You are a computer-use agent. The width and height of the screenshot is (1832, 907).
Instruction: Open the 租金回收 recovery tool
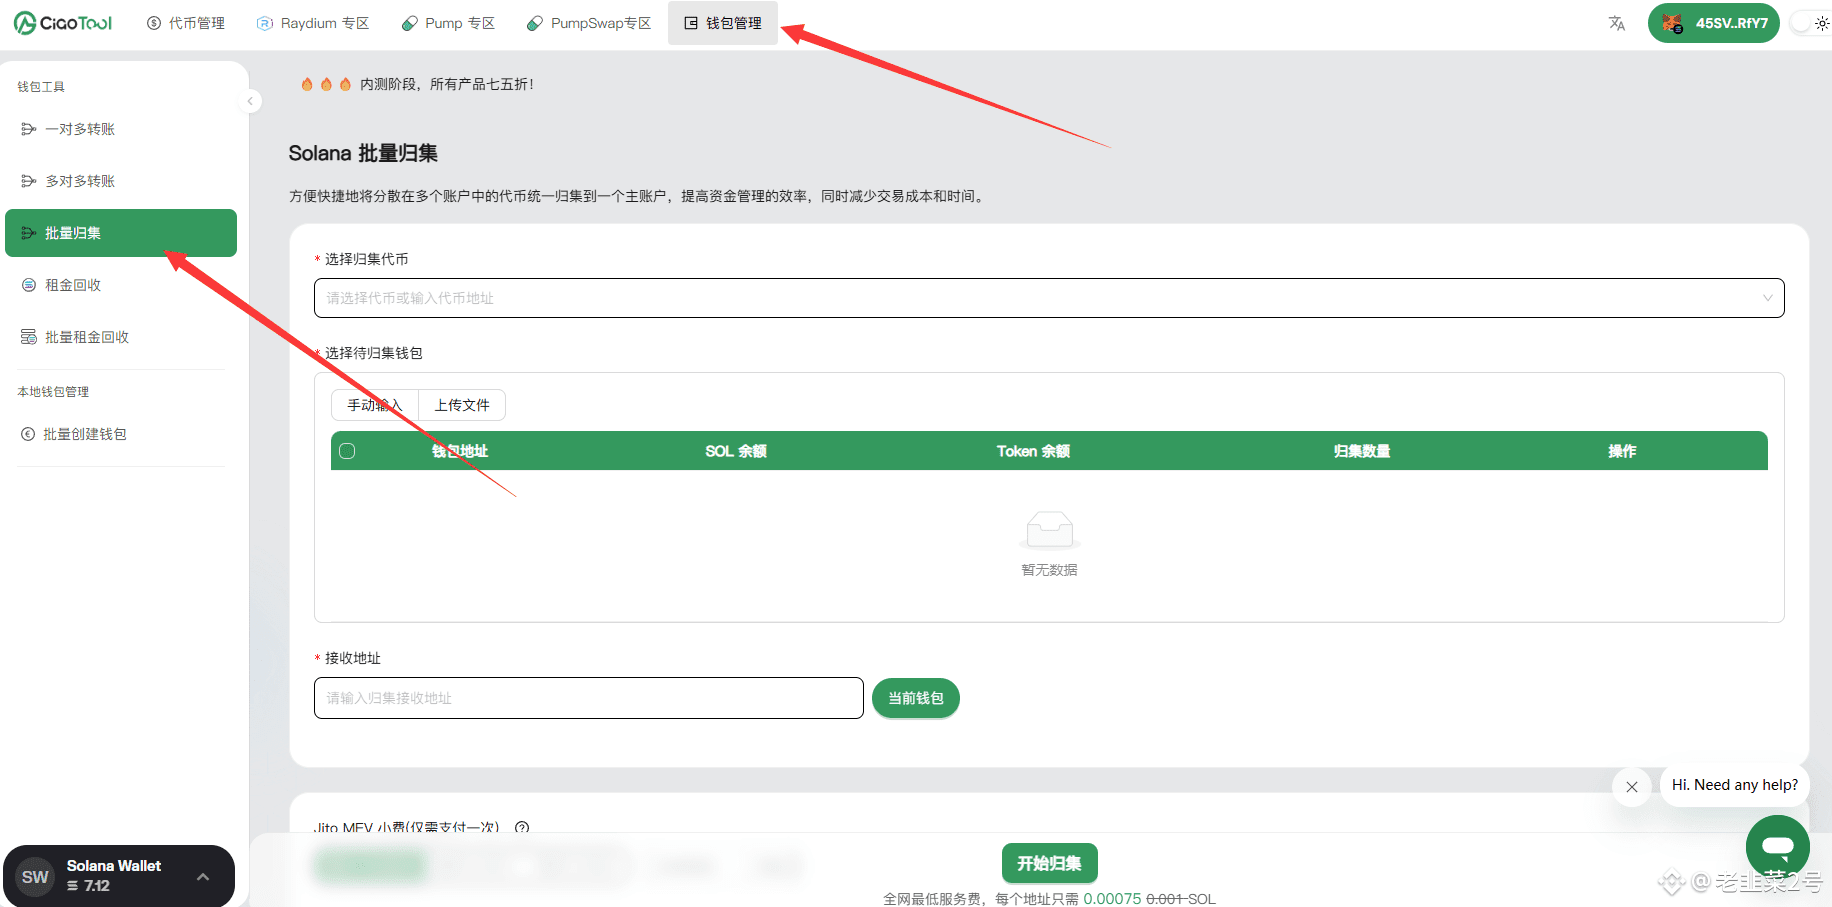73,284
